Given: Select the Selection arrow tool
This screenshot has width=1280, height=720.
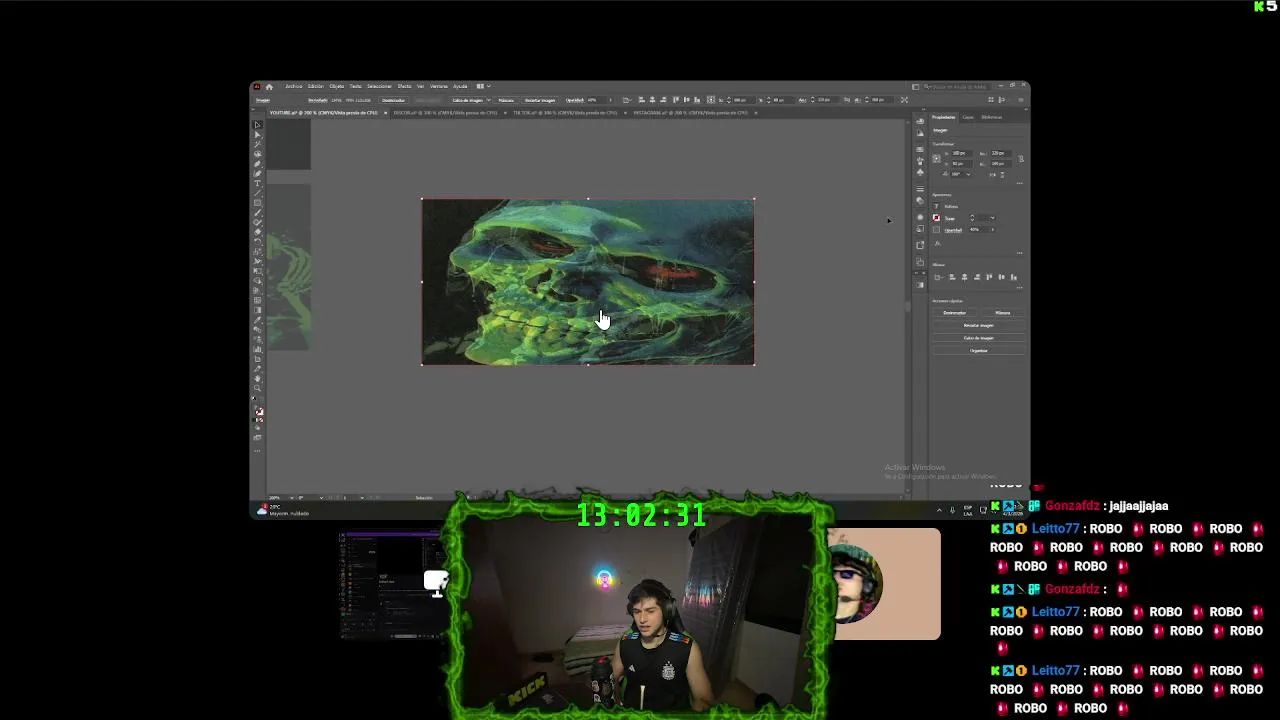Looking at the screenshot, I should click(x=258, y=124).
